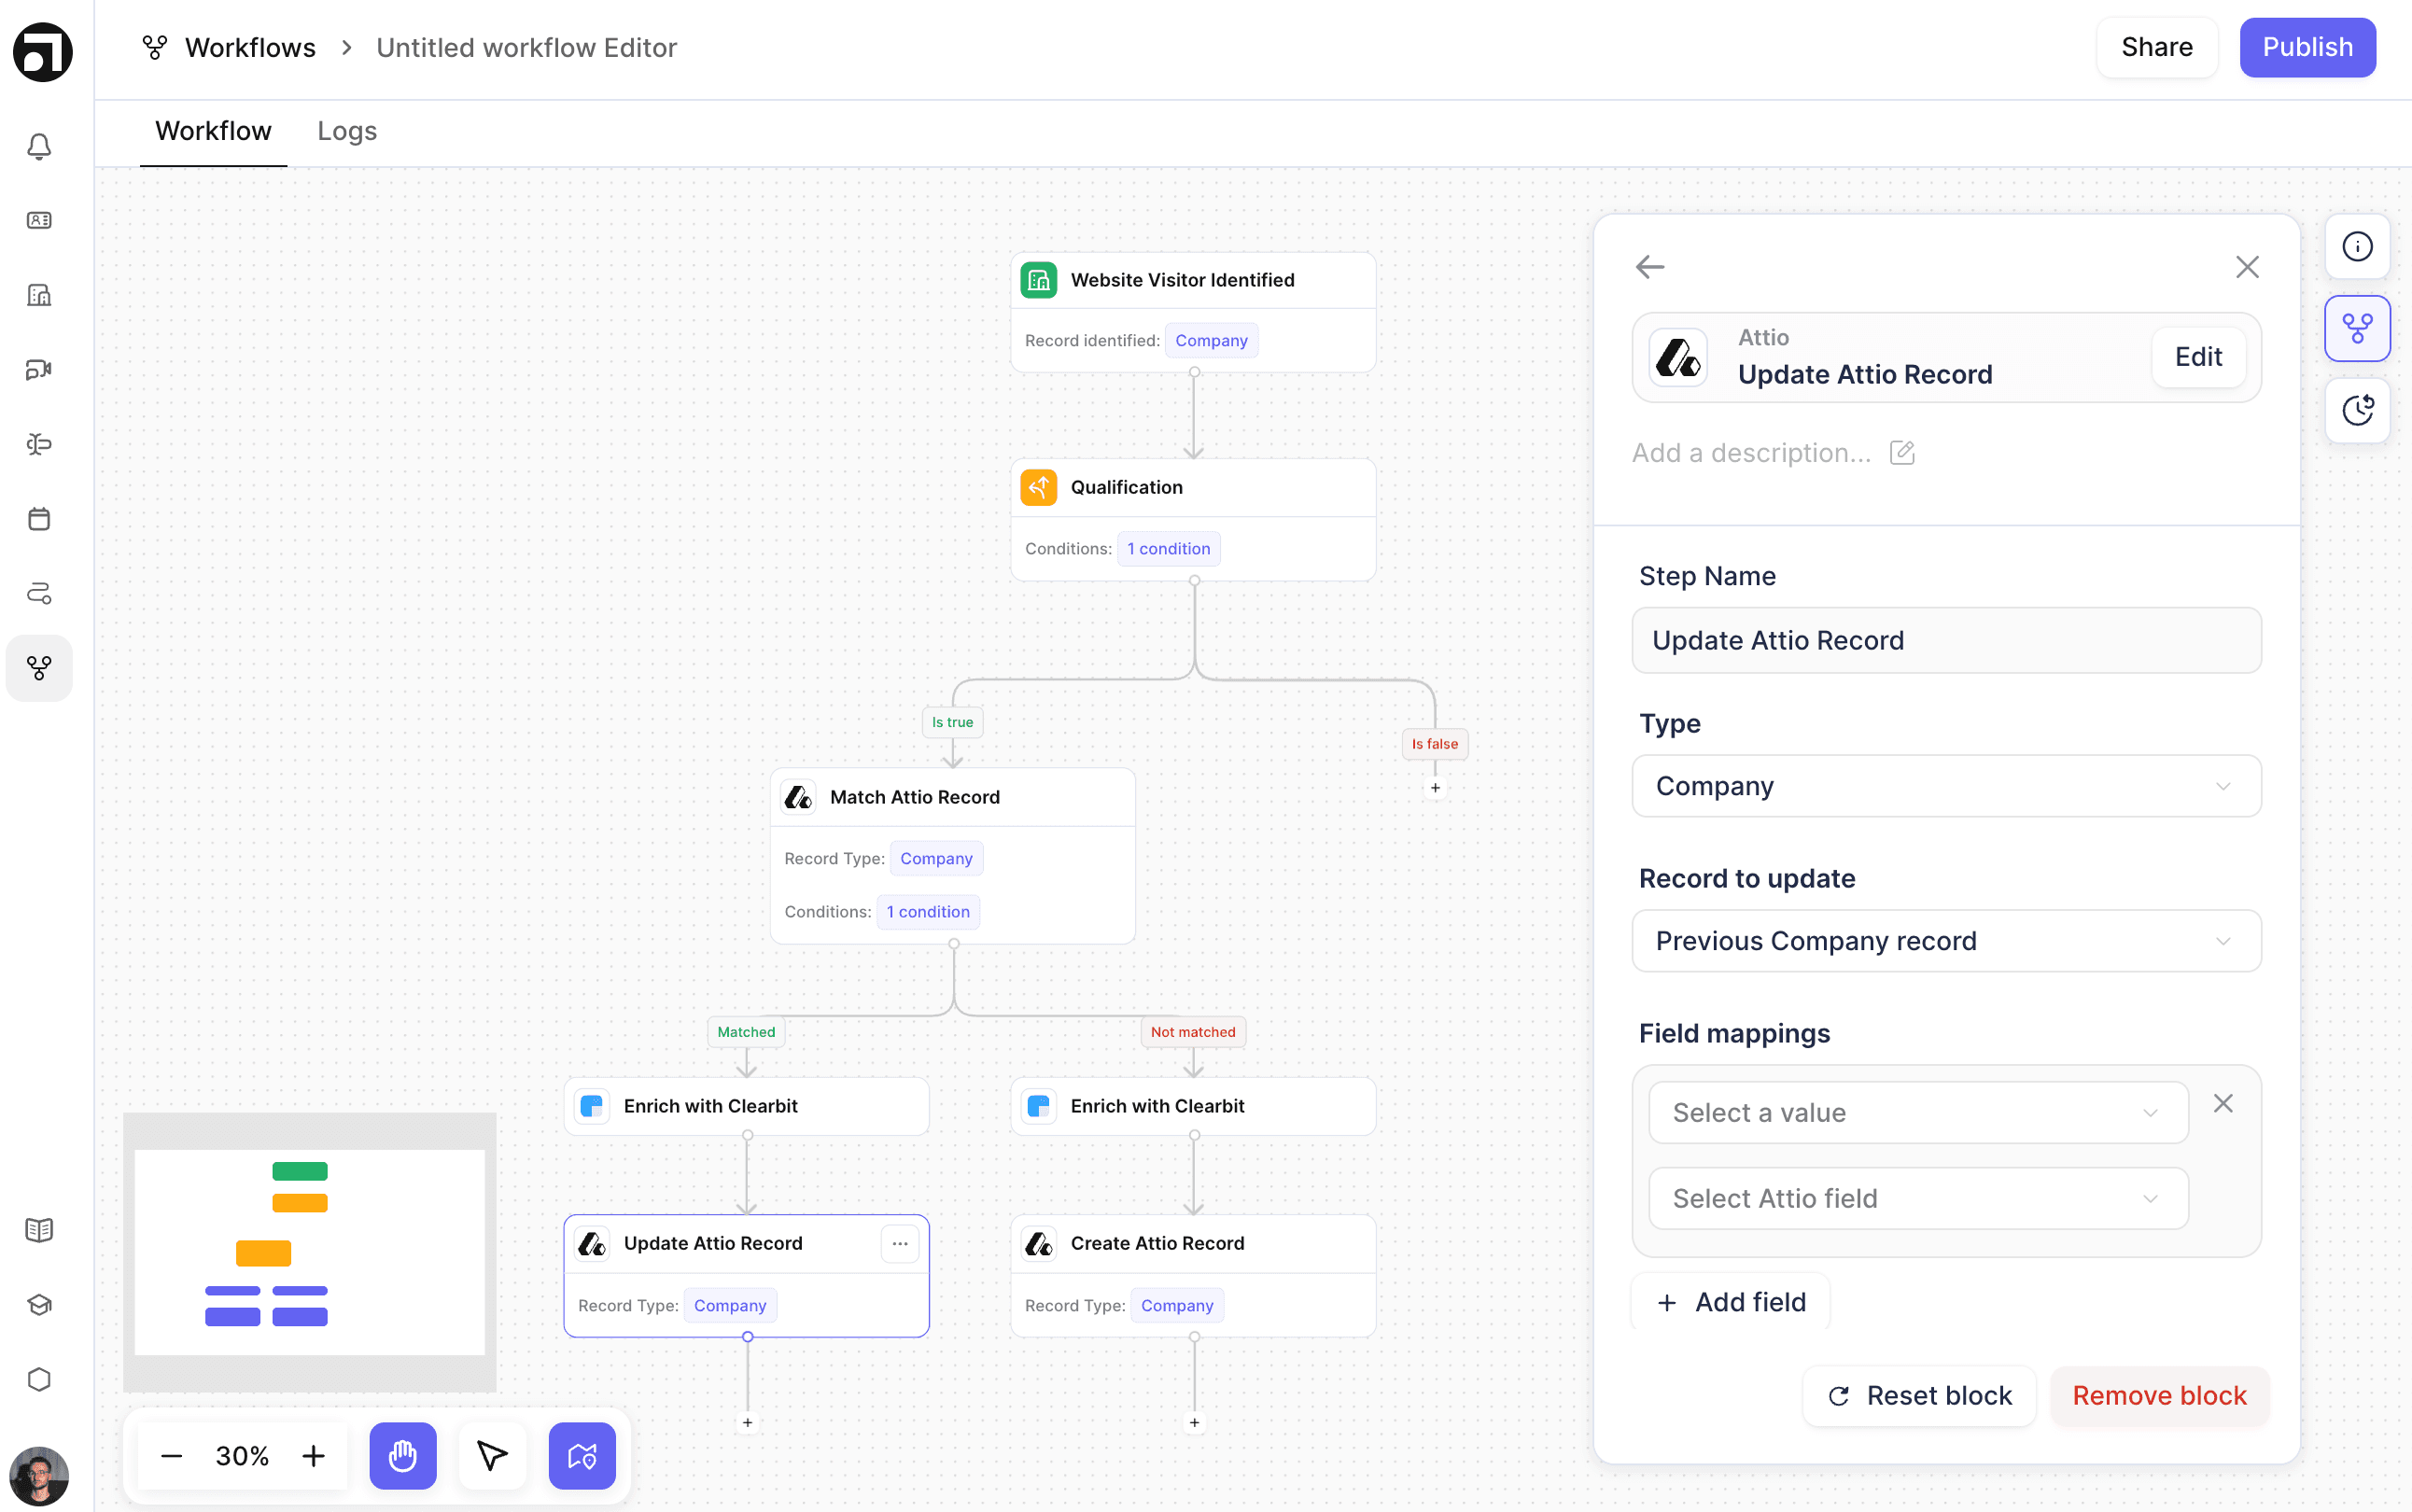Screen dimensions: 2412x1512
Task: Open the Record to update dropdown
Action: click(1946, 941)
